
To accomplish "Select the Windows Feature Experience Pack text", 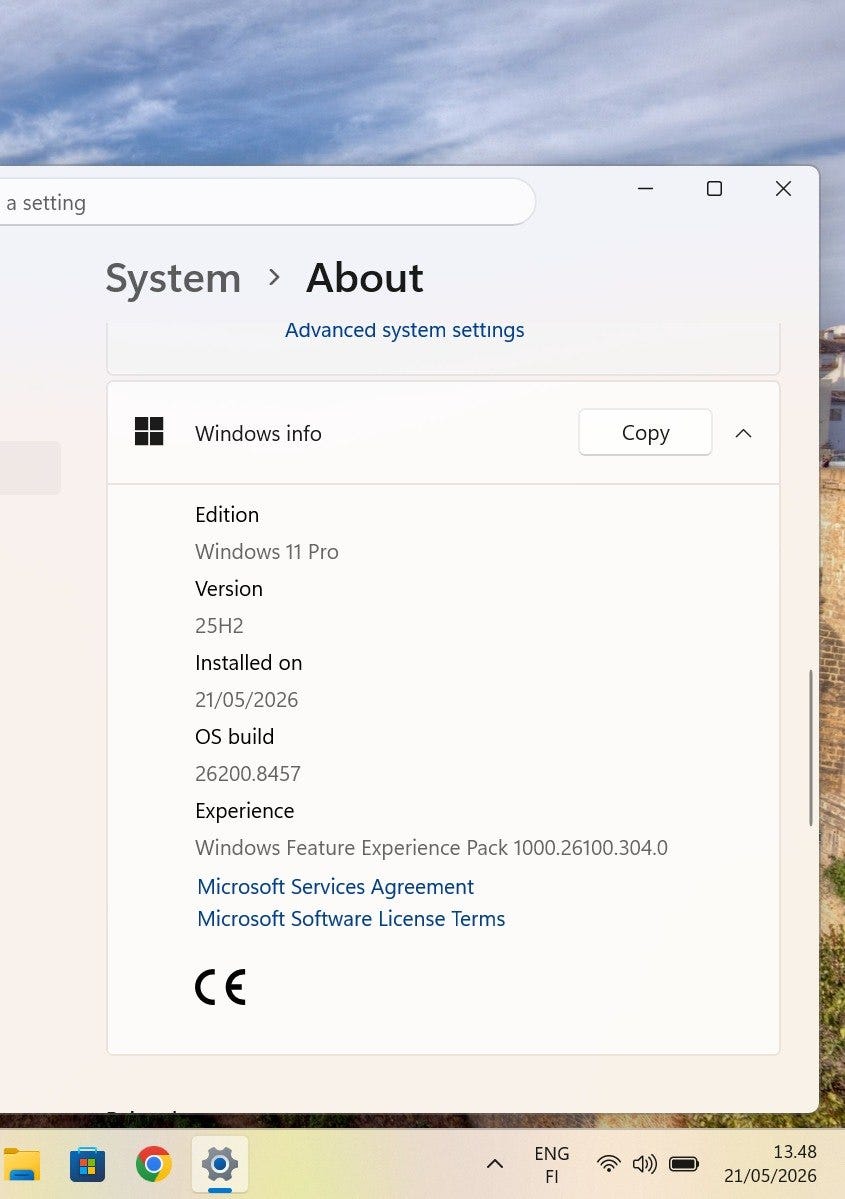I will [x=431, y=847].
